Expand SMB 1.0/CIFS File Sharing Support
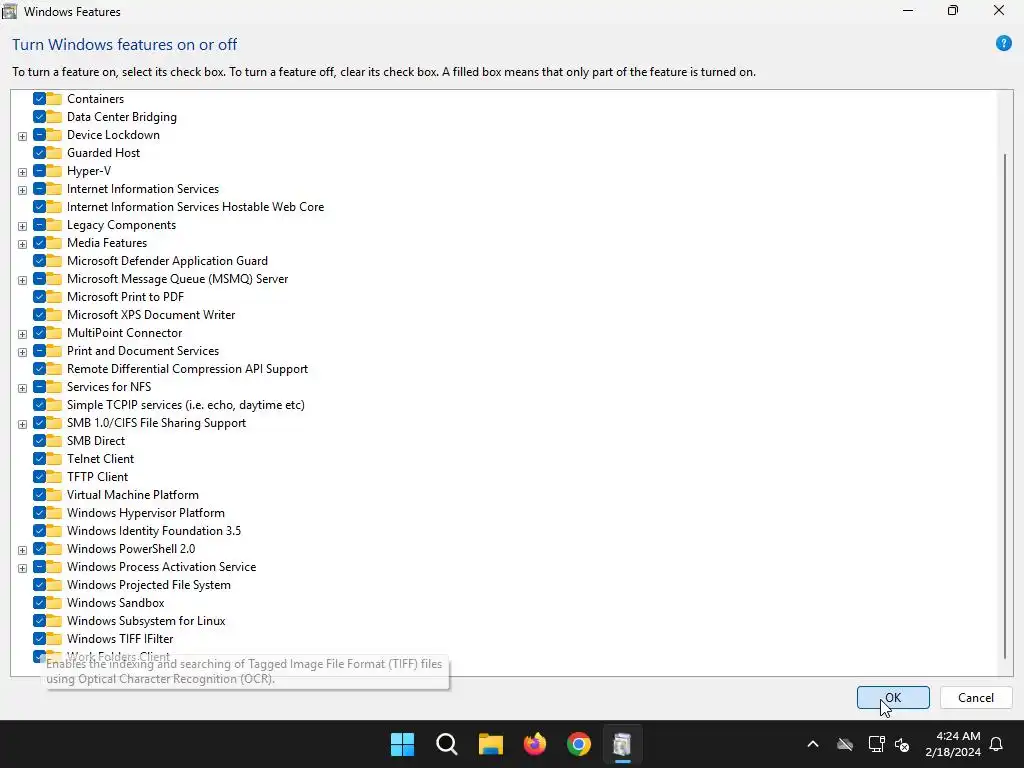This screenshot has height=768, width=1024. (x=22, y=424)
